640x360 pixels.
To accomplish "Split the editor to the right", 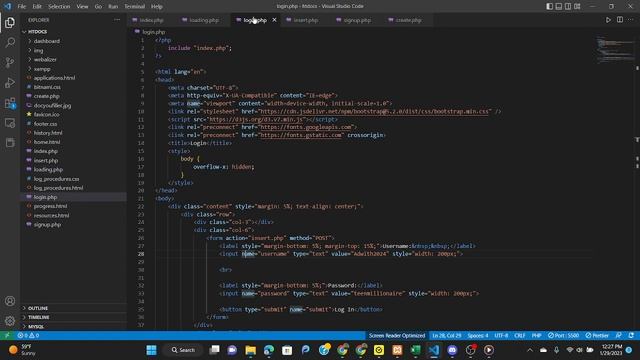I will [620, 20].
